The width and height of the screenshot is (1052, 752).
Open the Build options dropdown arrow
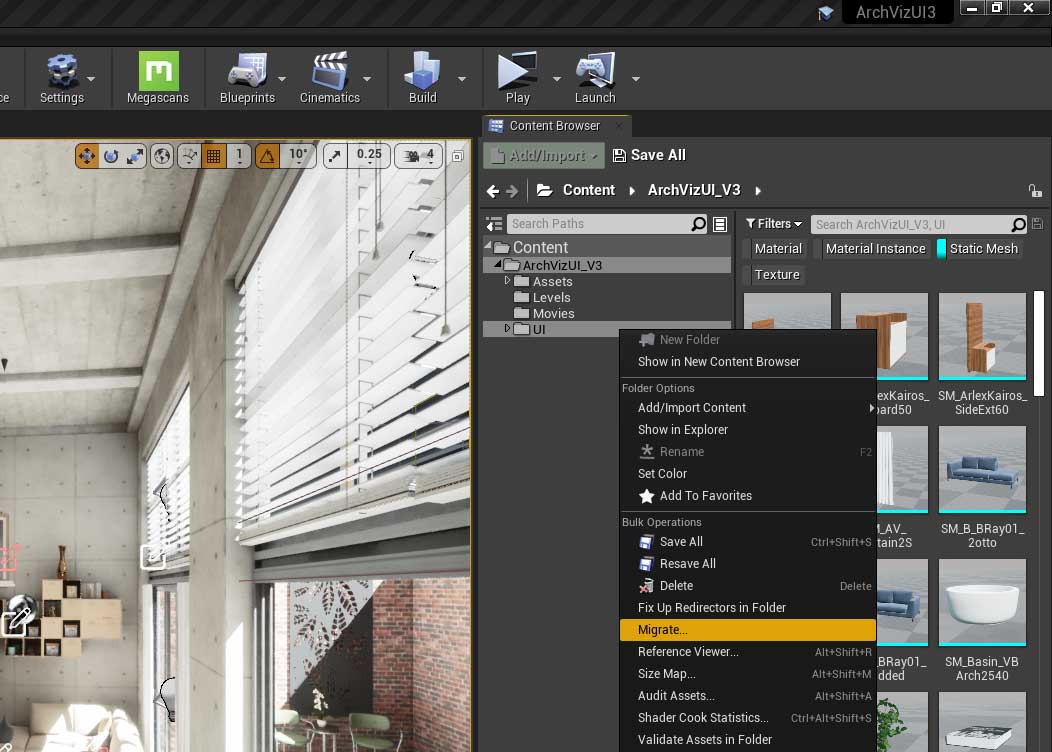462,79
